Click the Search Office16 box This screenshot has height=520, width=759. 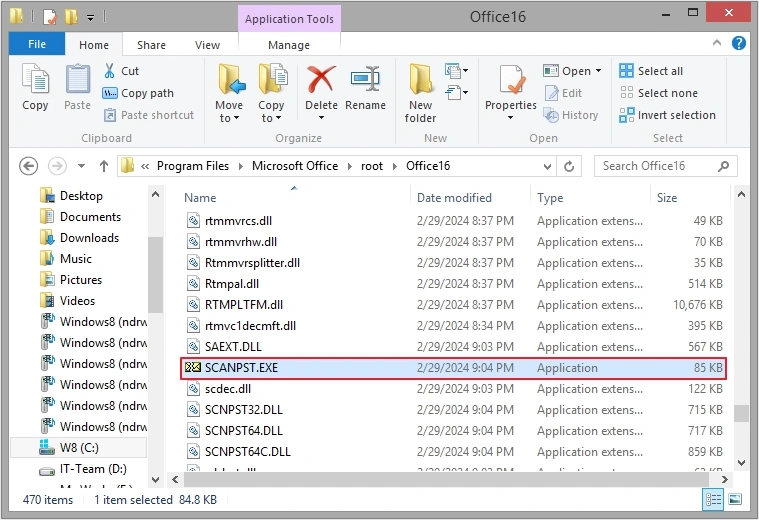(x=666, y=166)
